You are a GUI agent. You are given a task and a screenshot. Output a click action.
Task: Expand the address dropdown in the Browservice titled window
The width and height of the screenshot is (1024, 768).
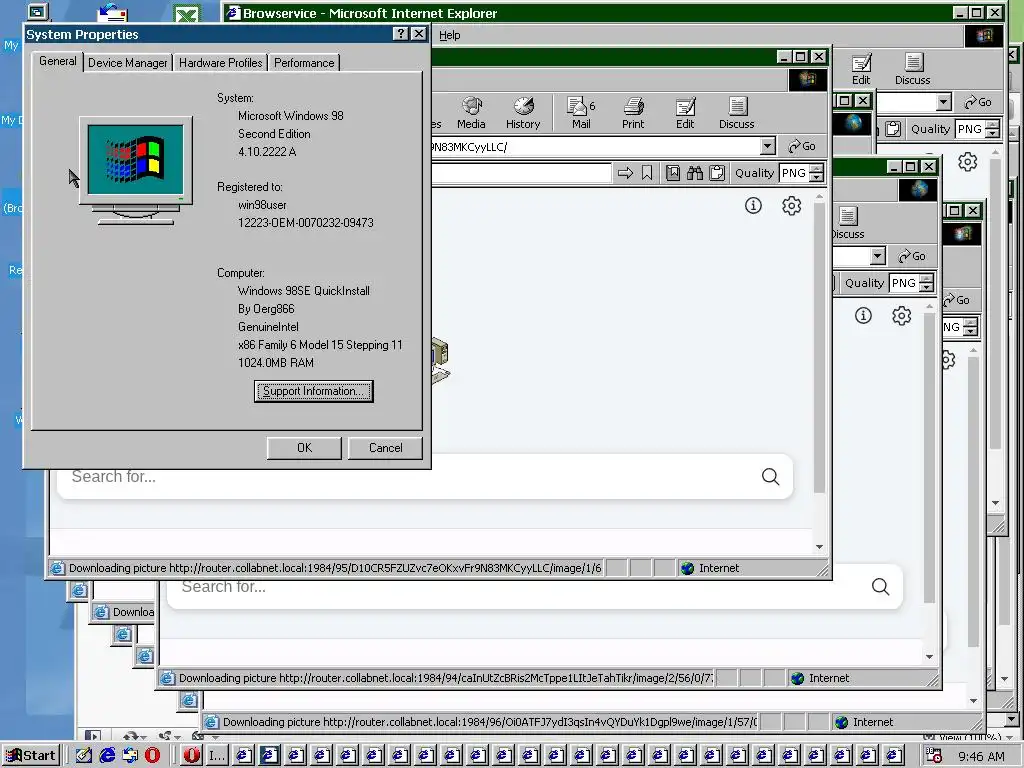click(x=943, y=102)
